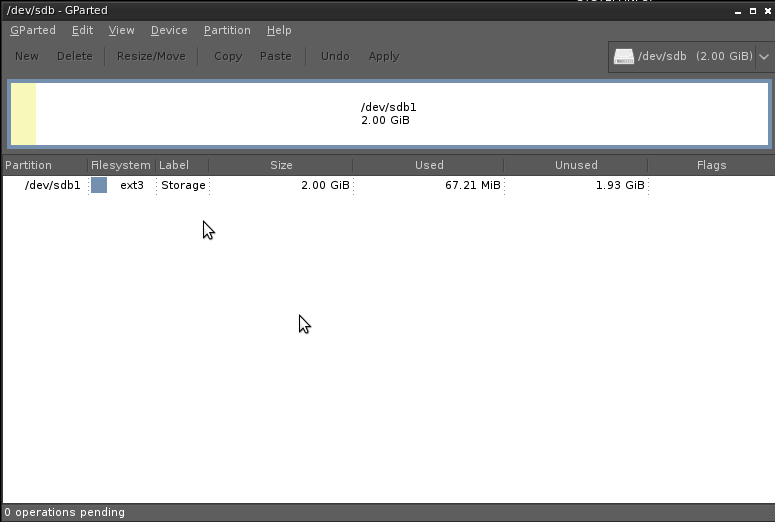The image size is (775, 522).
Task: Click the ext3 filesystem color swatch
Action: coord(99,185)
